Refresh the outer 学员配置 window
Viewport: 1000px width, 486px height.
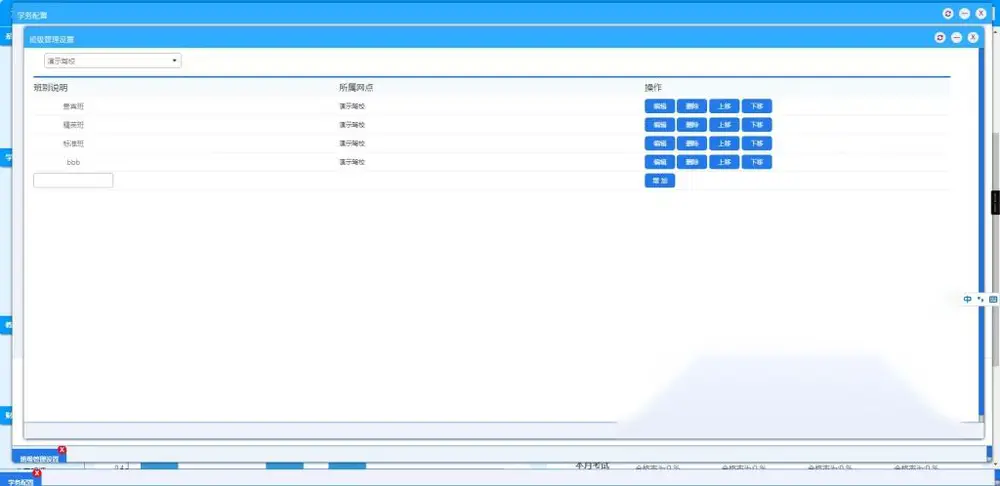[948, 13]
